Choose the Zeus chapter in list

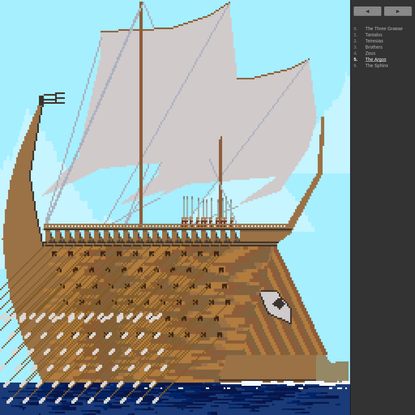tap(370, 53)
